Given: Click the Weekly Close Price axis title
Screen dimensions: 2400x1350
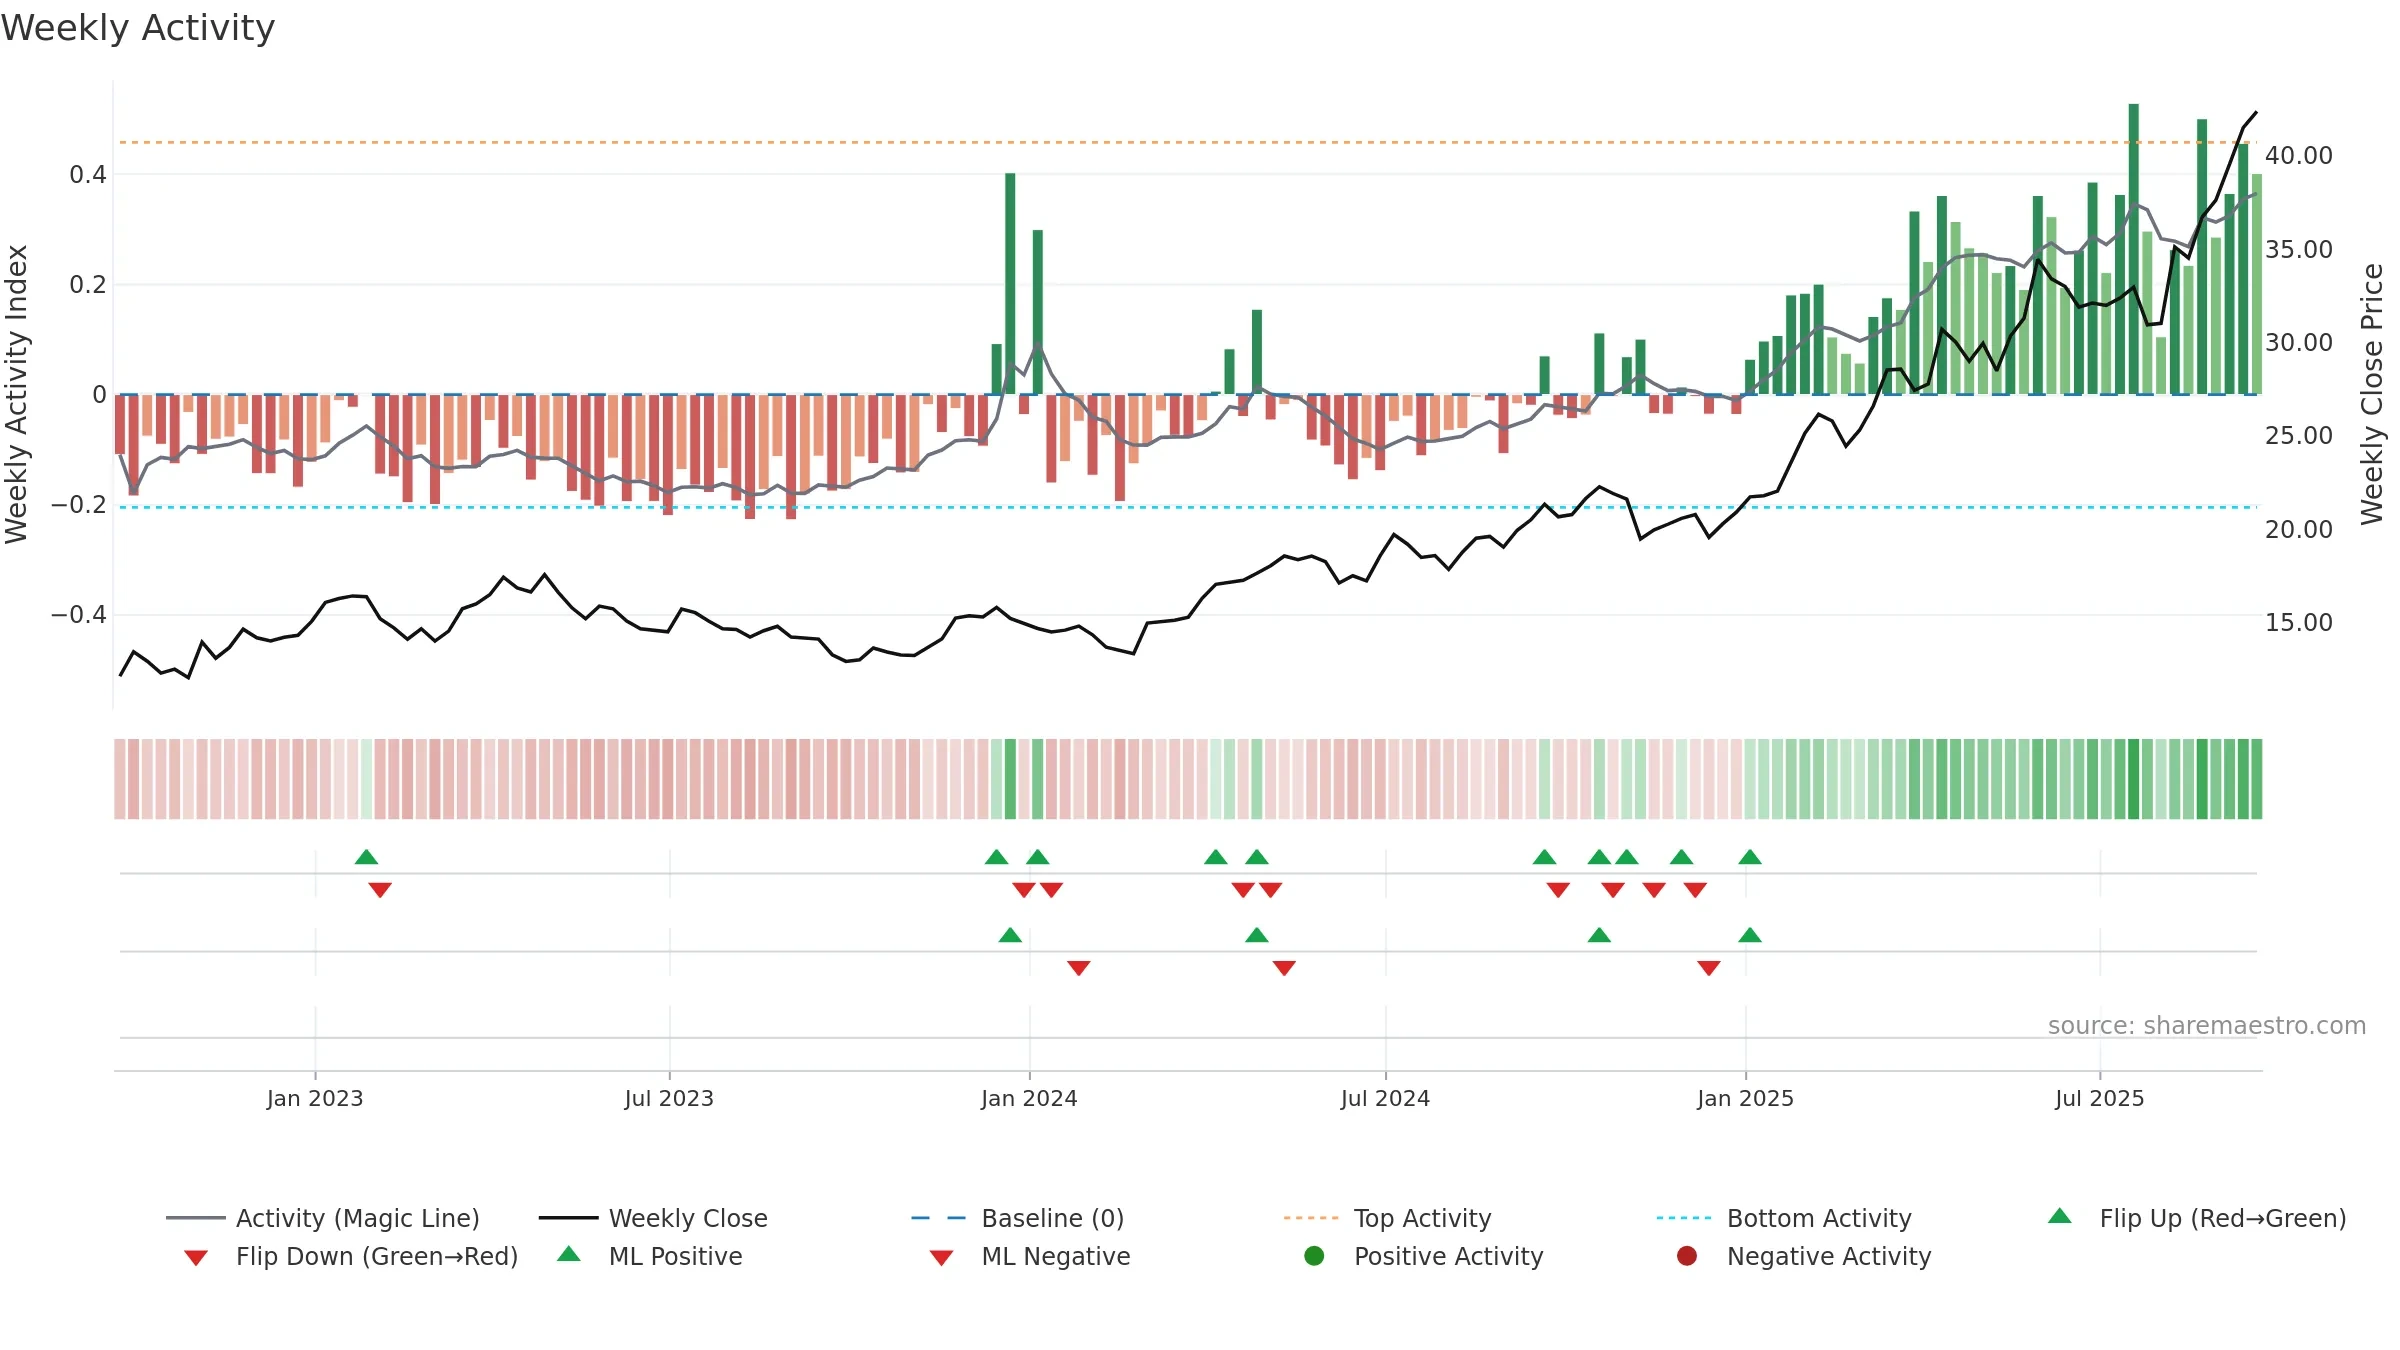Looking at the screenshot, I should click(2372, 394).
